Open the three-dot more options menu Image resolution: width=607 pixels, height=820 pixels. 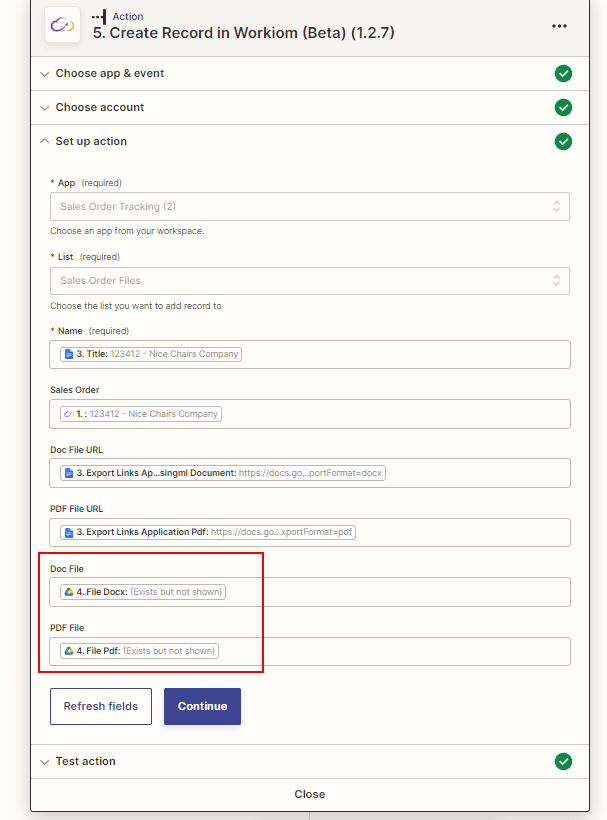tap(559, 26)
